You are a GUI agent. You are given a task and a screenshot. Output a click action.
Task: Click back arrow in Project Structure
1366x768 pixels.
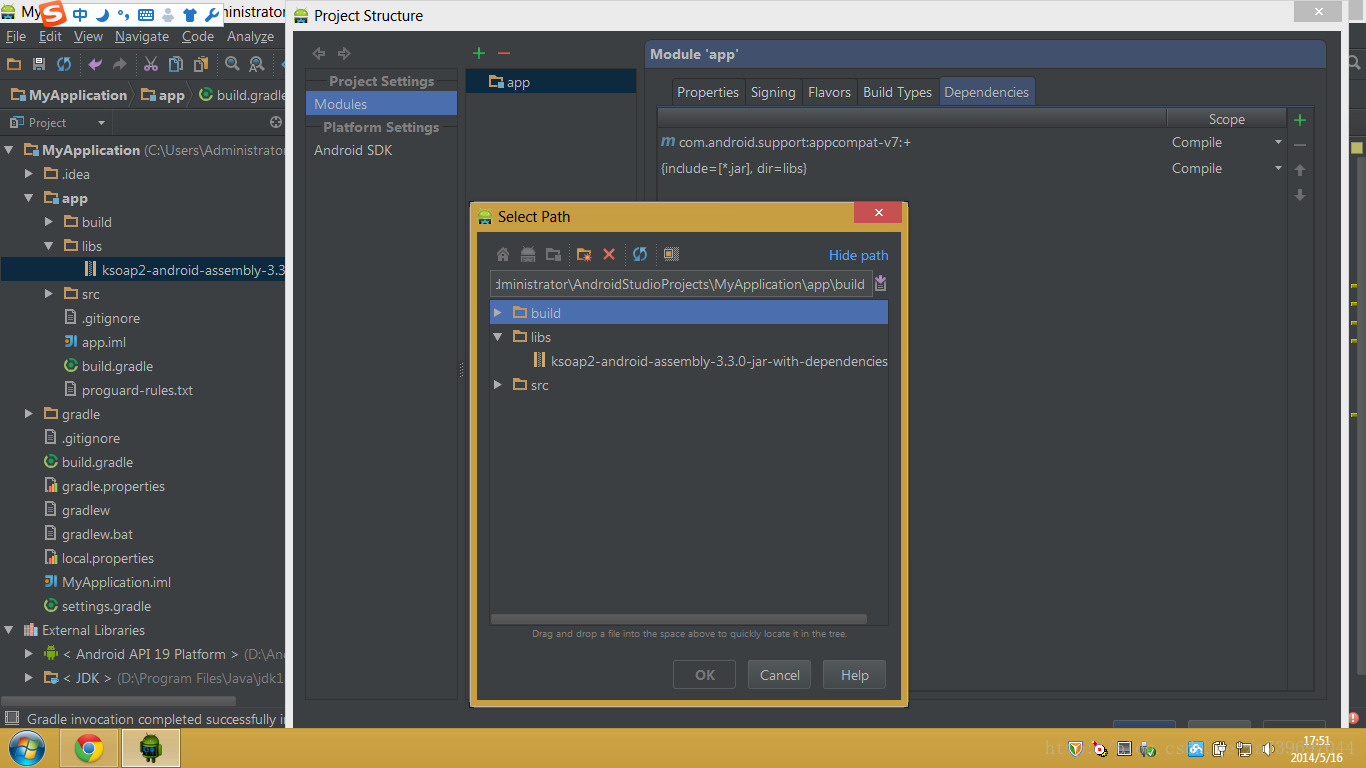(319, 53)
